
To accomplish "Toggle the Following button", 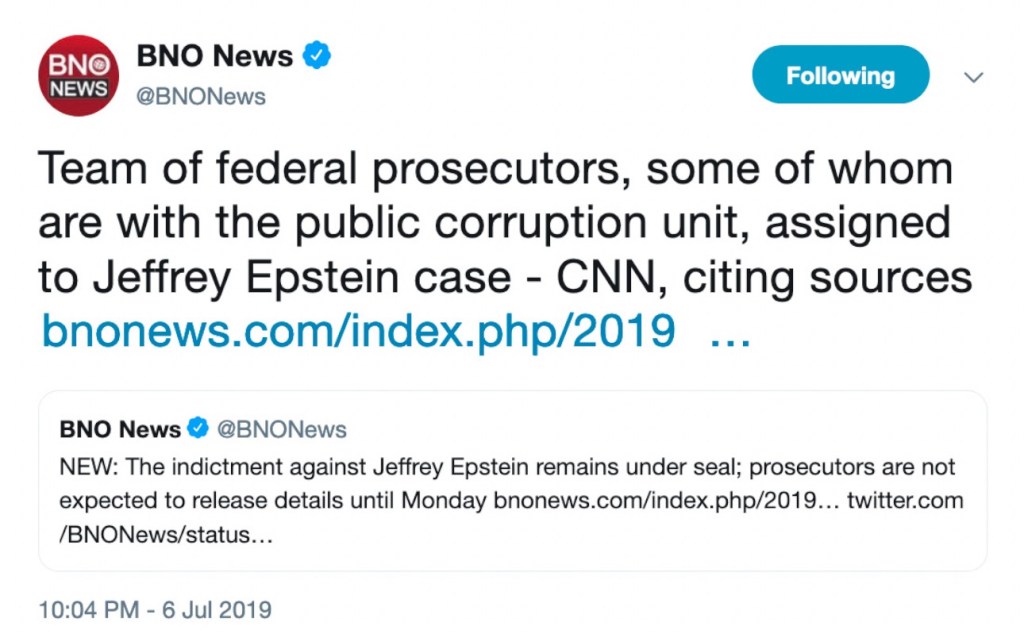I will (840, 75).
